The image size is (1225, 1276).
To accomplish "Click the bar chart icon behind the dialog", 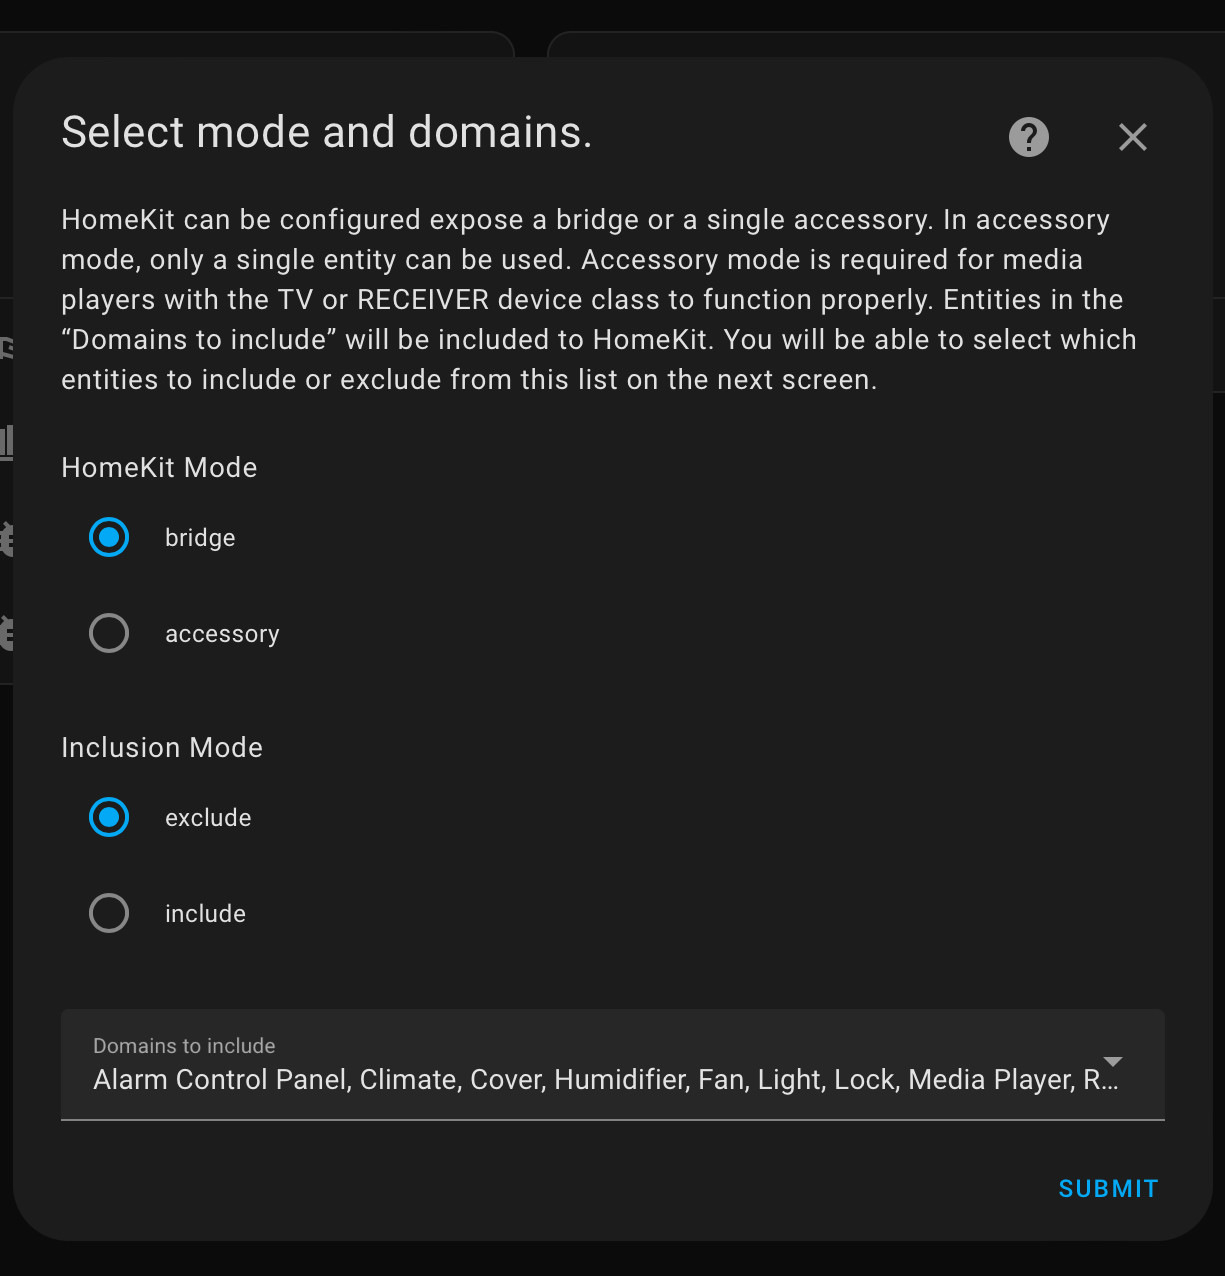I will tap(6, 441).
